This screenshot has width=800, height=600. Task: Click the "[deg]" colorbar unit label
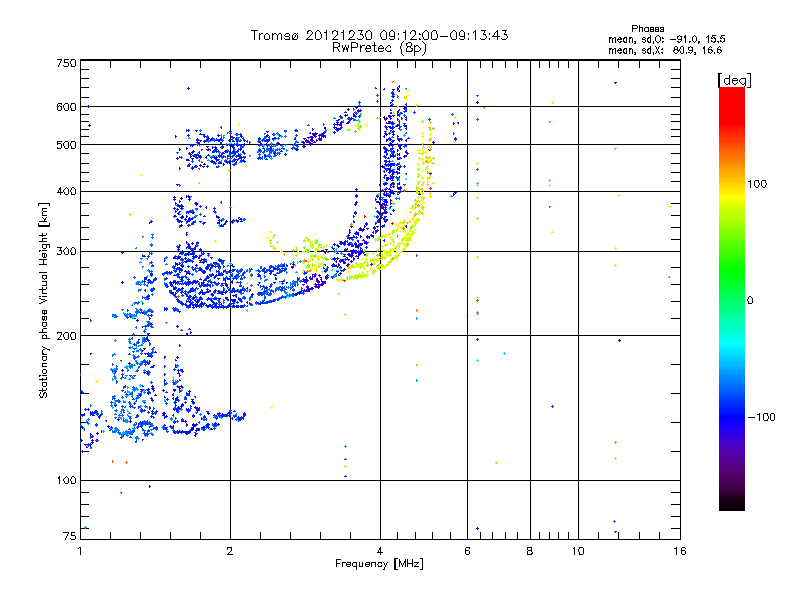click(734, 80)
